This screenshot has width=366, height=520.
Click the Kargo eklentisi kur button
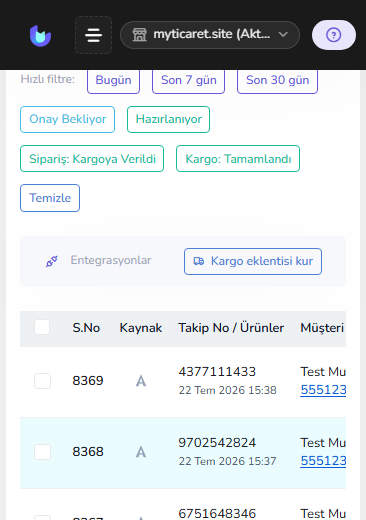(x=253, y=261)
